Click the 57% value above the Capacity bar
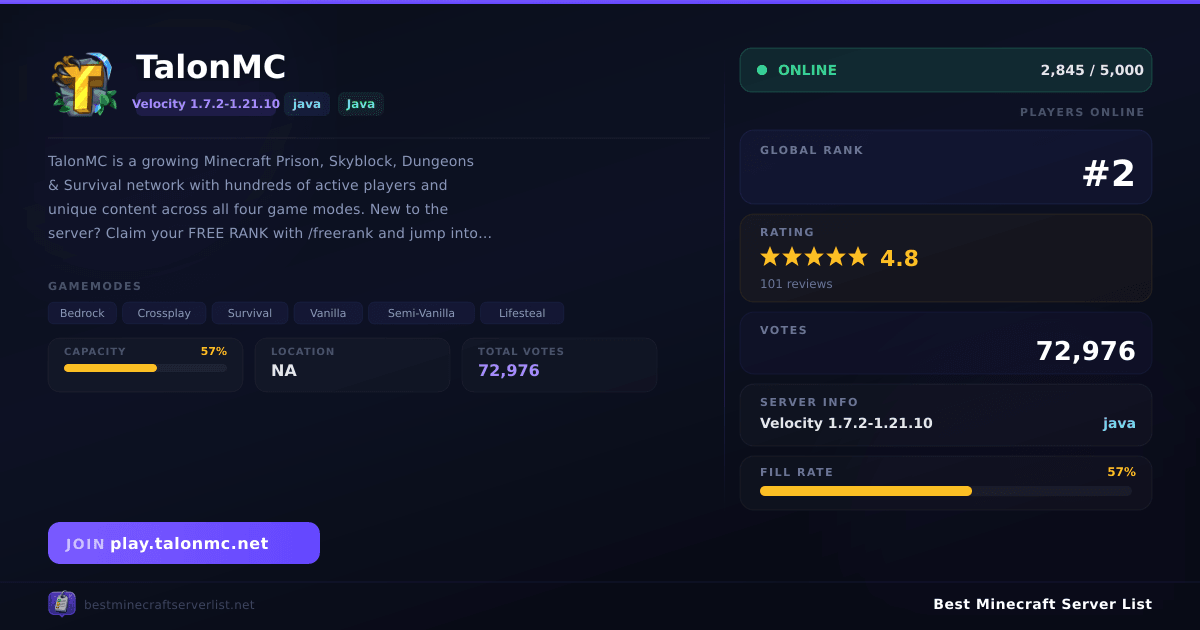 point(214,351)
